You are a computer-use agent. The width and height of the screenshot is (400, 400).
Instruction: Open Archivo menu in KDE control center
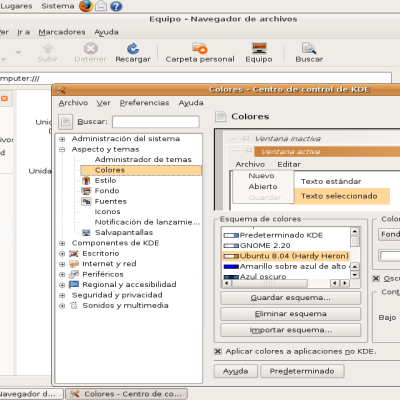pyautogui.click(x=73, y=103)
